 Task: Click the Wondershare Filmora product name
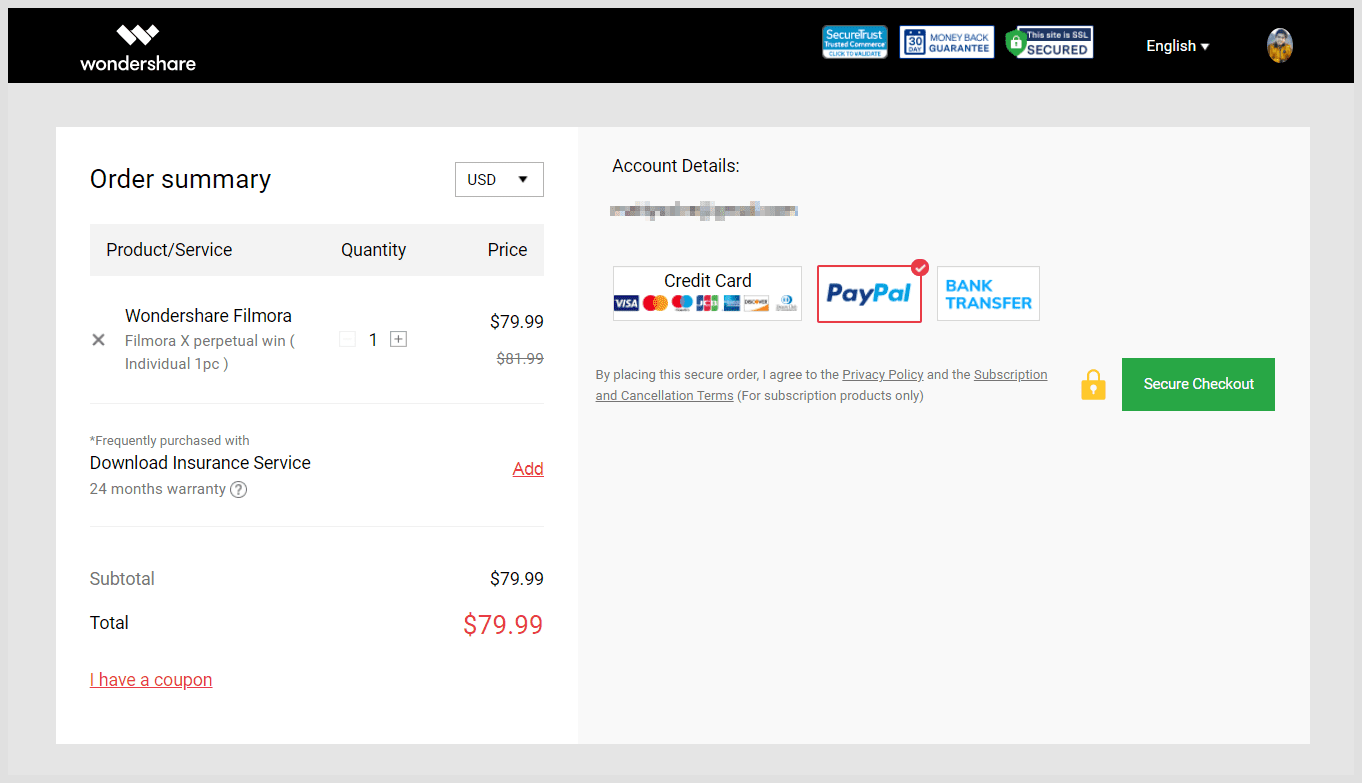pyautogui.click(x=208, y=316)
